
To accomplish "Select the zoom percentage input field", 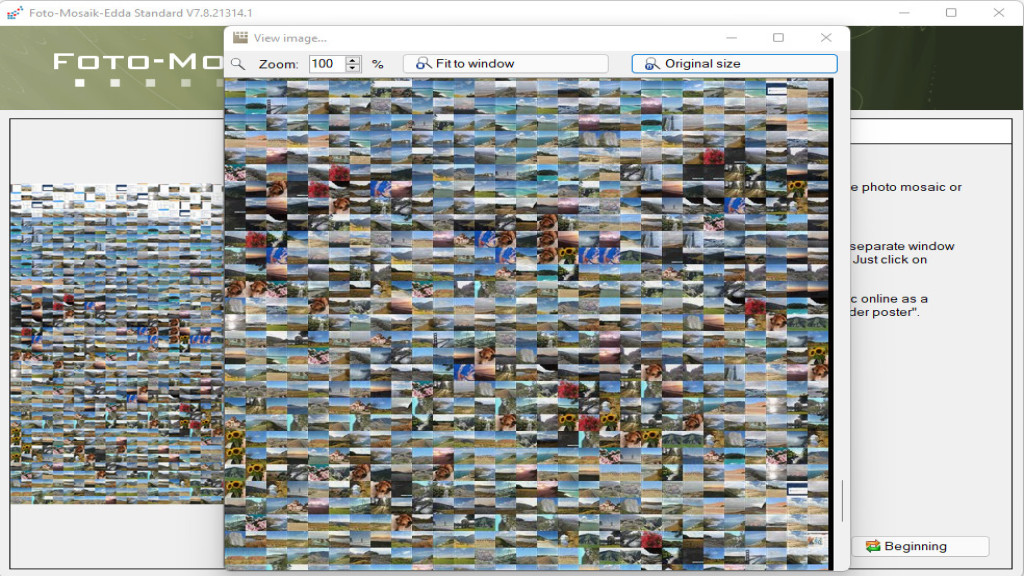I will pyautogui.click(x=327, y=63).
